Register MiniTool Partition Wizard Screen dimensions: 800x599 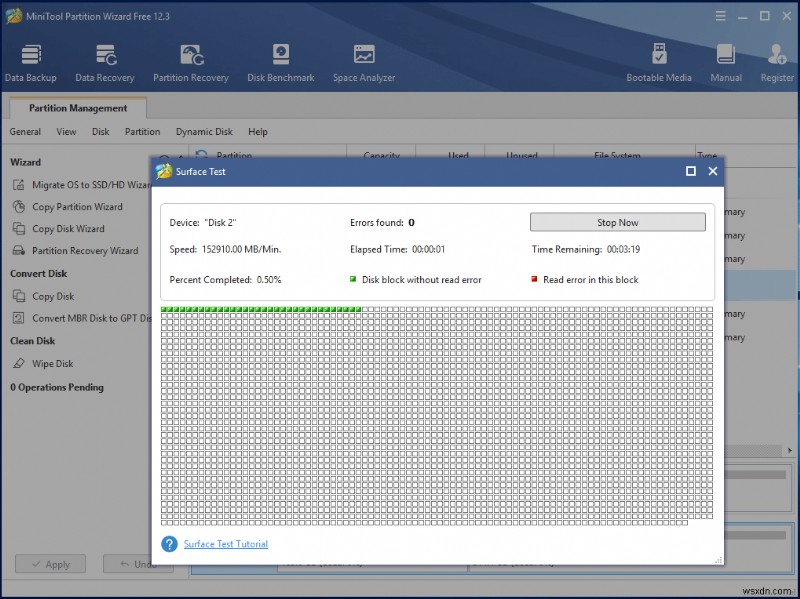pos(777,60)
